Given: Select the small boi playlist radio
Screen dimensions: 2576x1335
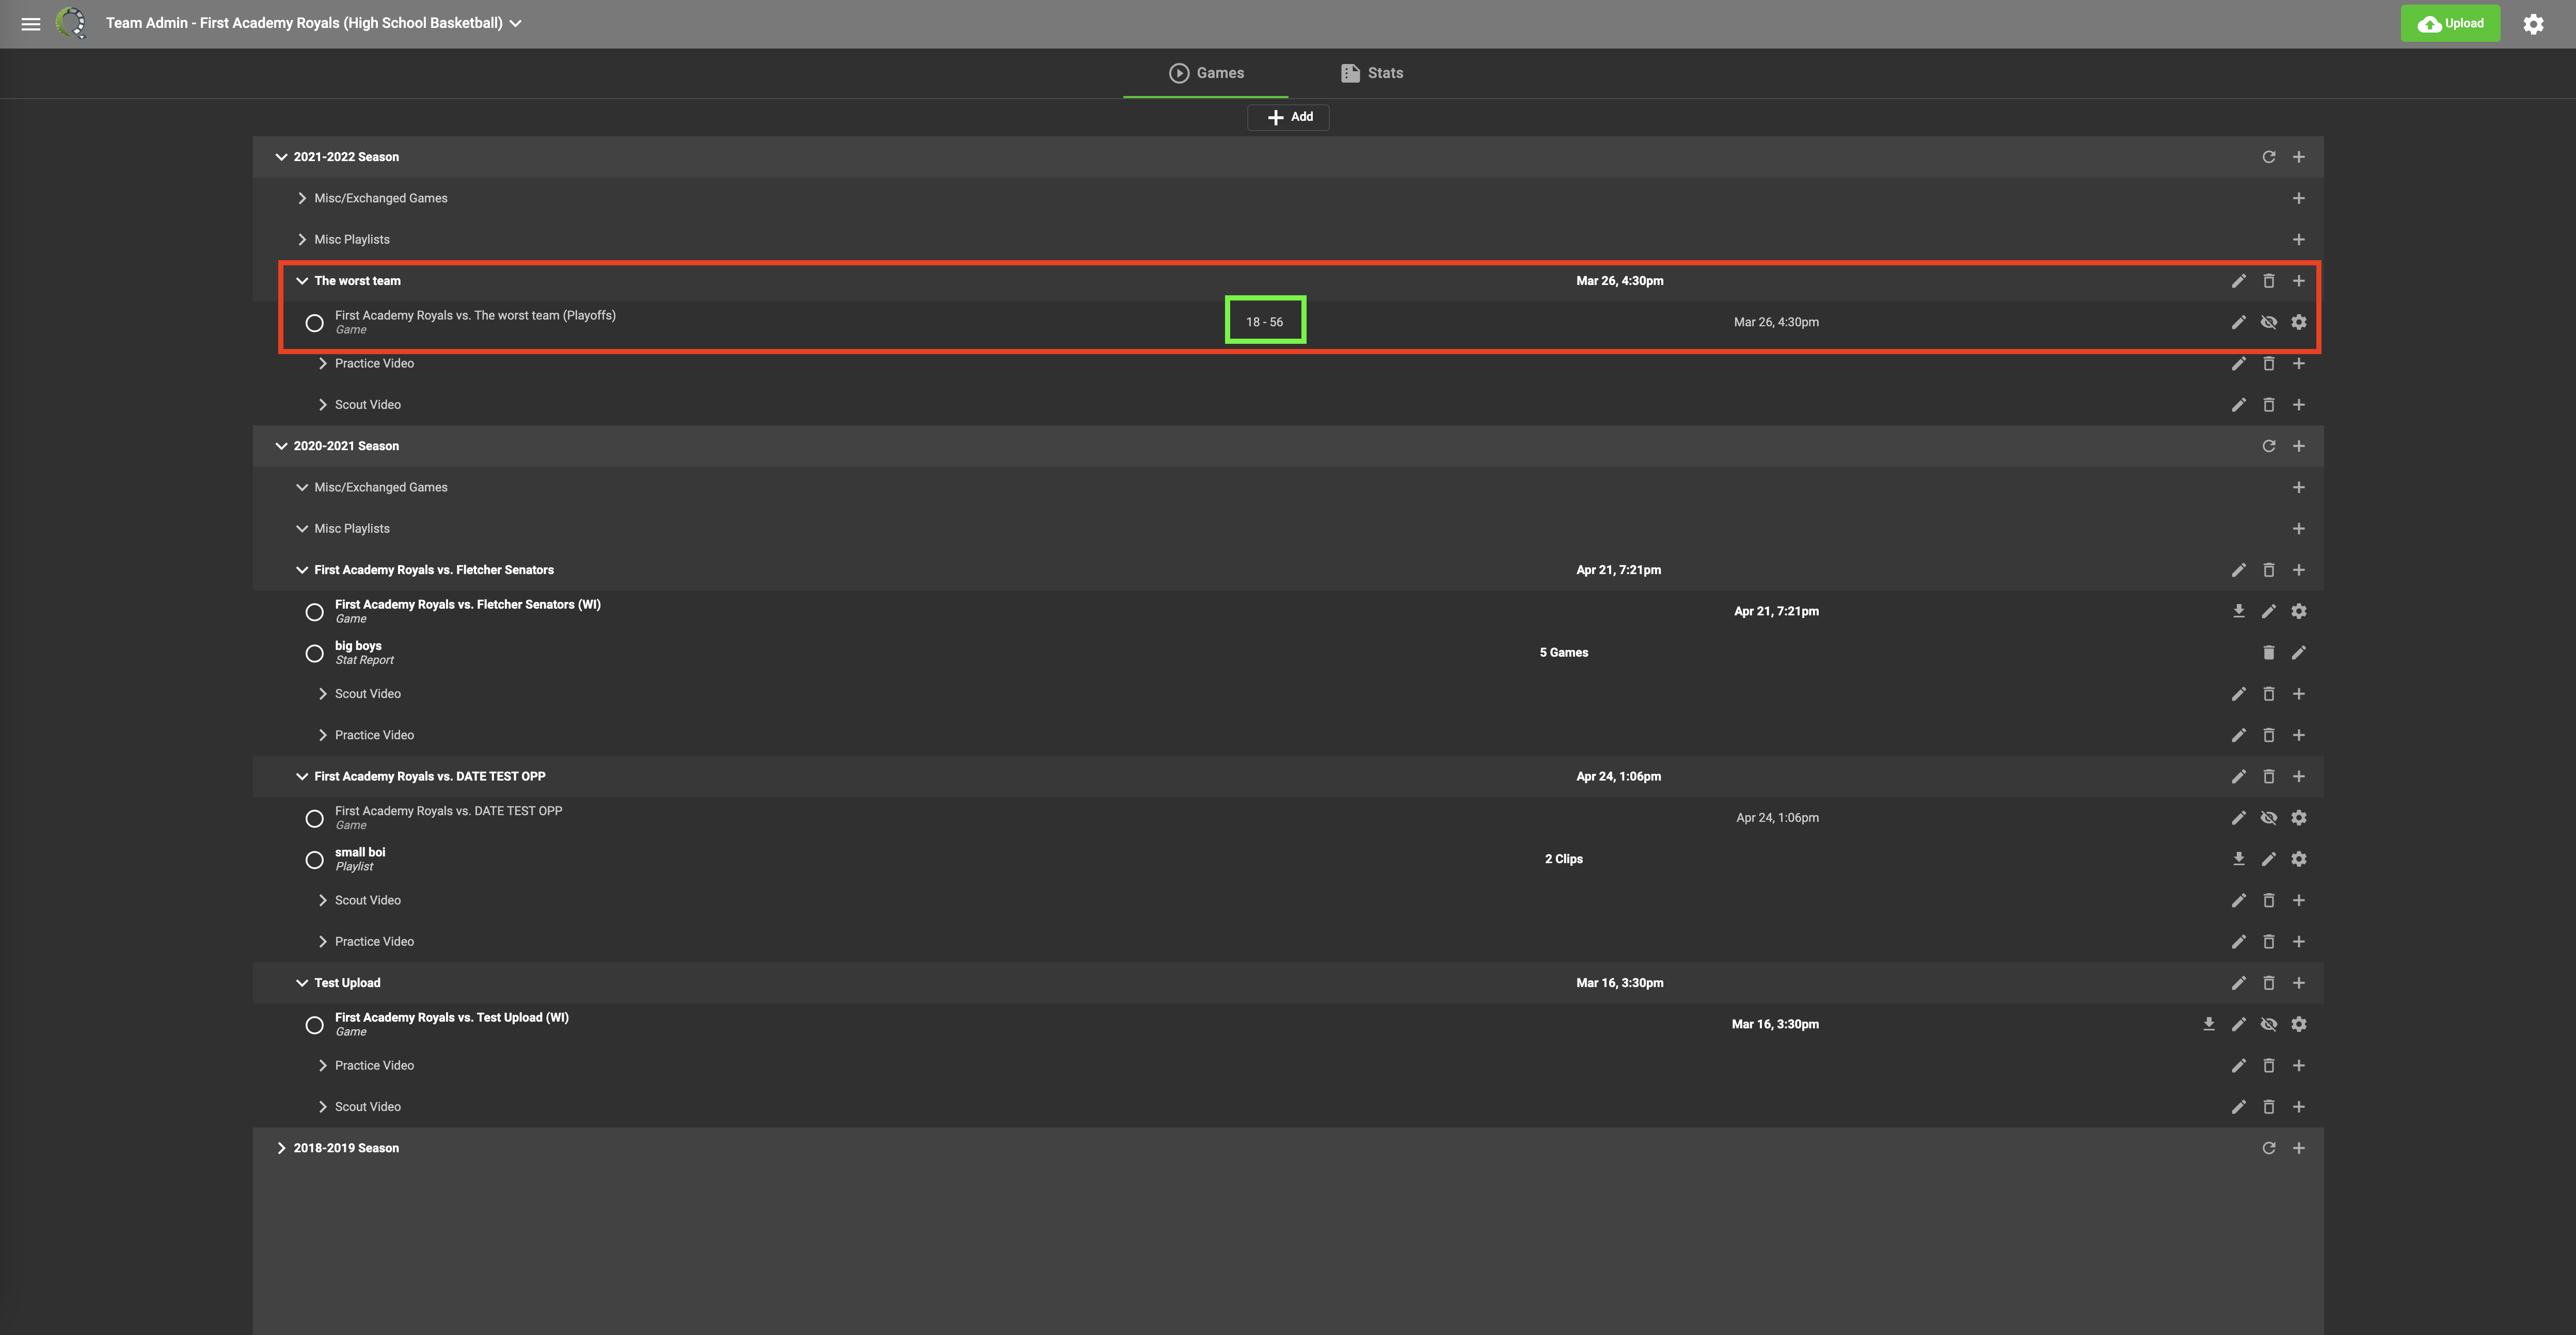Looking at the screenshot, I should [x=314, y=860].
